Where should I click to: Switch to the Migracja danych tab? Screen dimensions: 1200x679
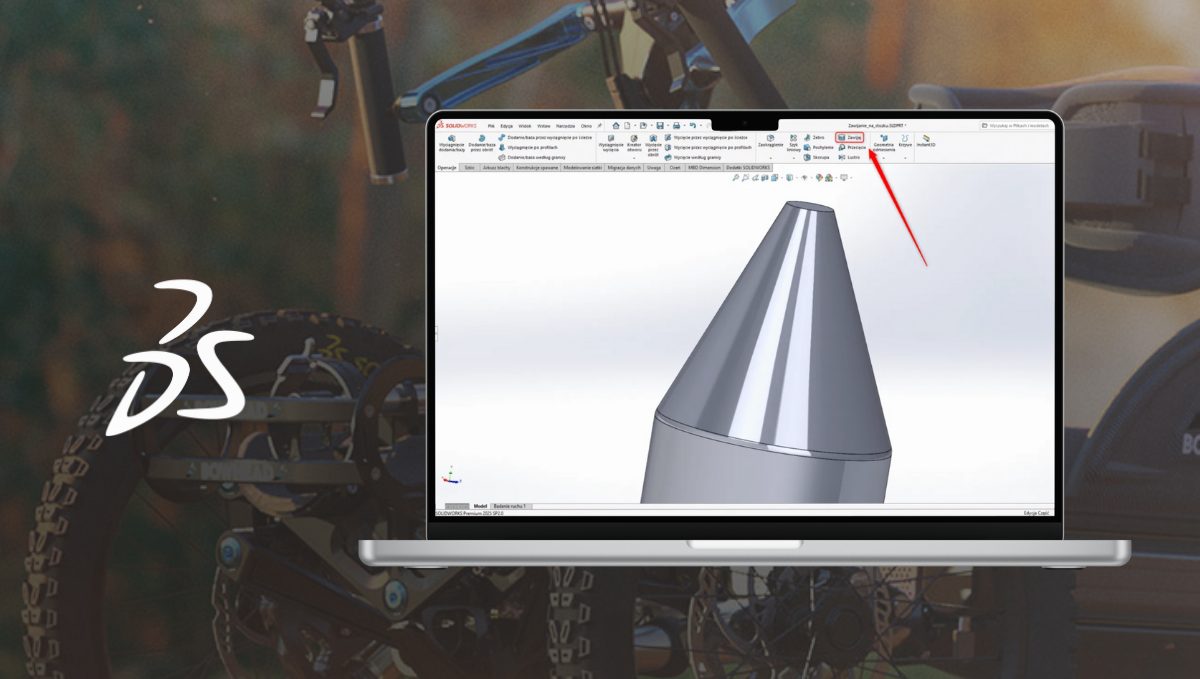[625, 168]
